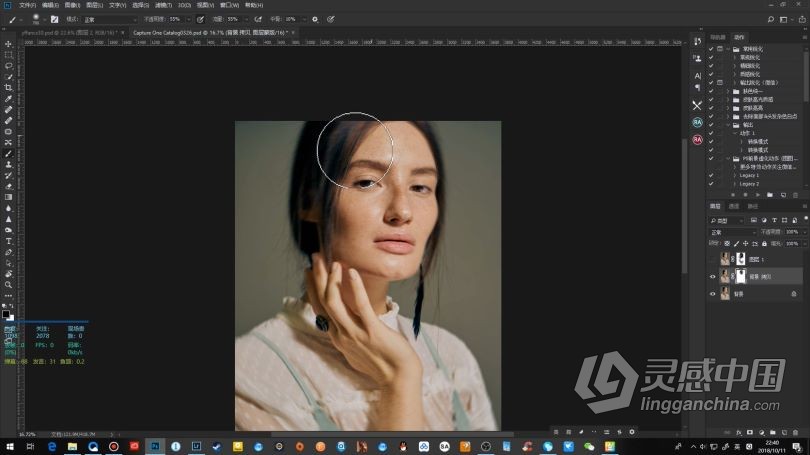The image size is (810, 455).
Task: Toggle visibility of the bottom 背景 layer
Action: tap(712, 294)
